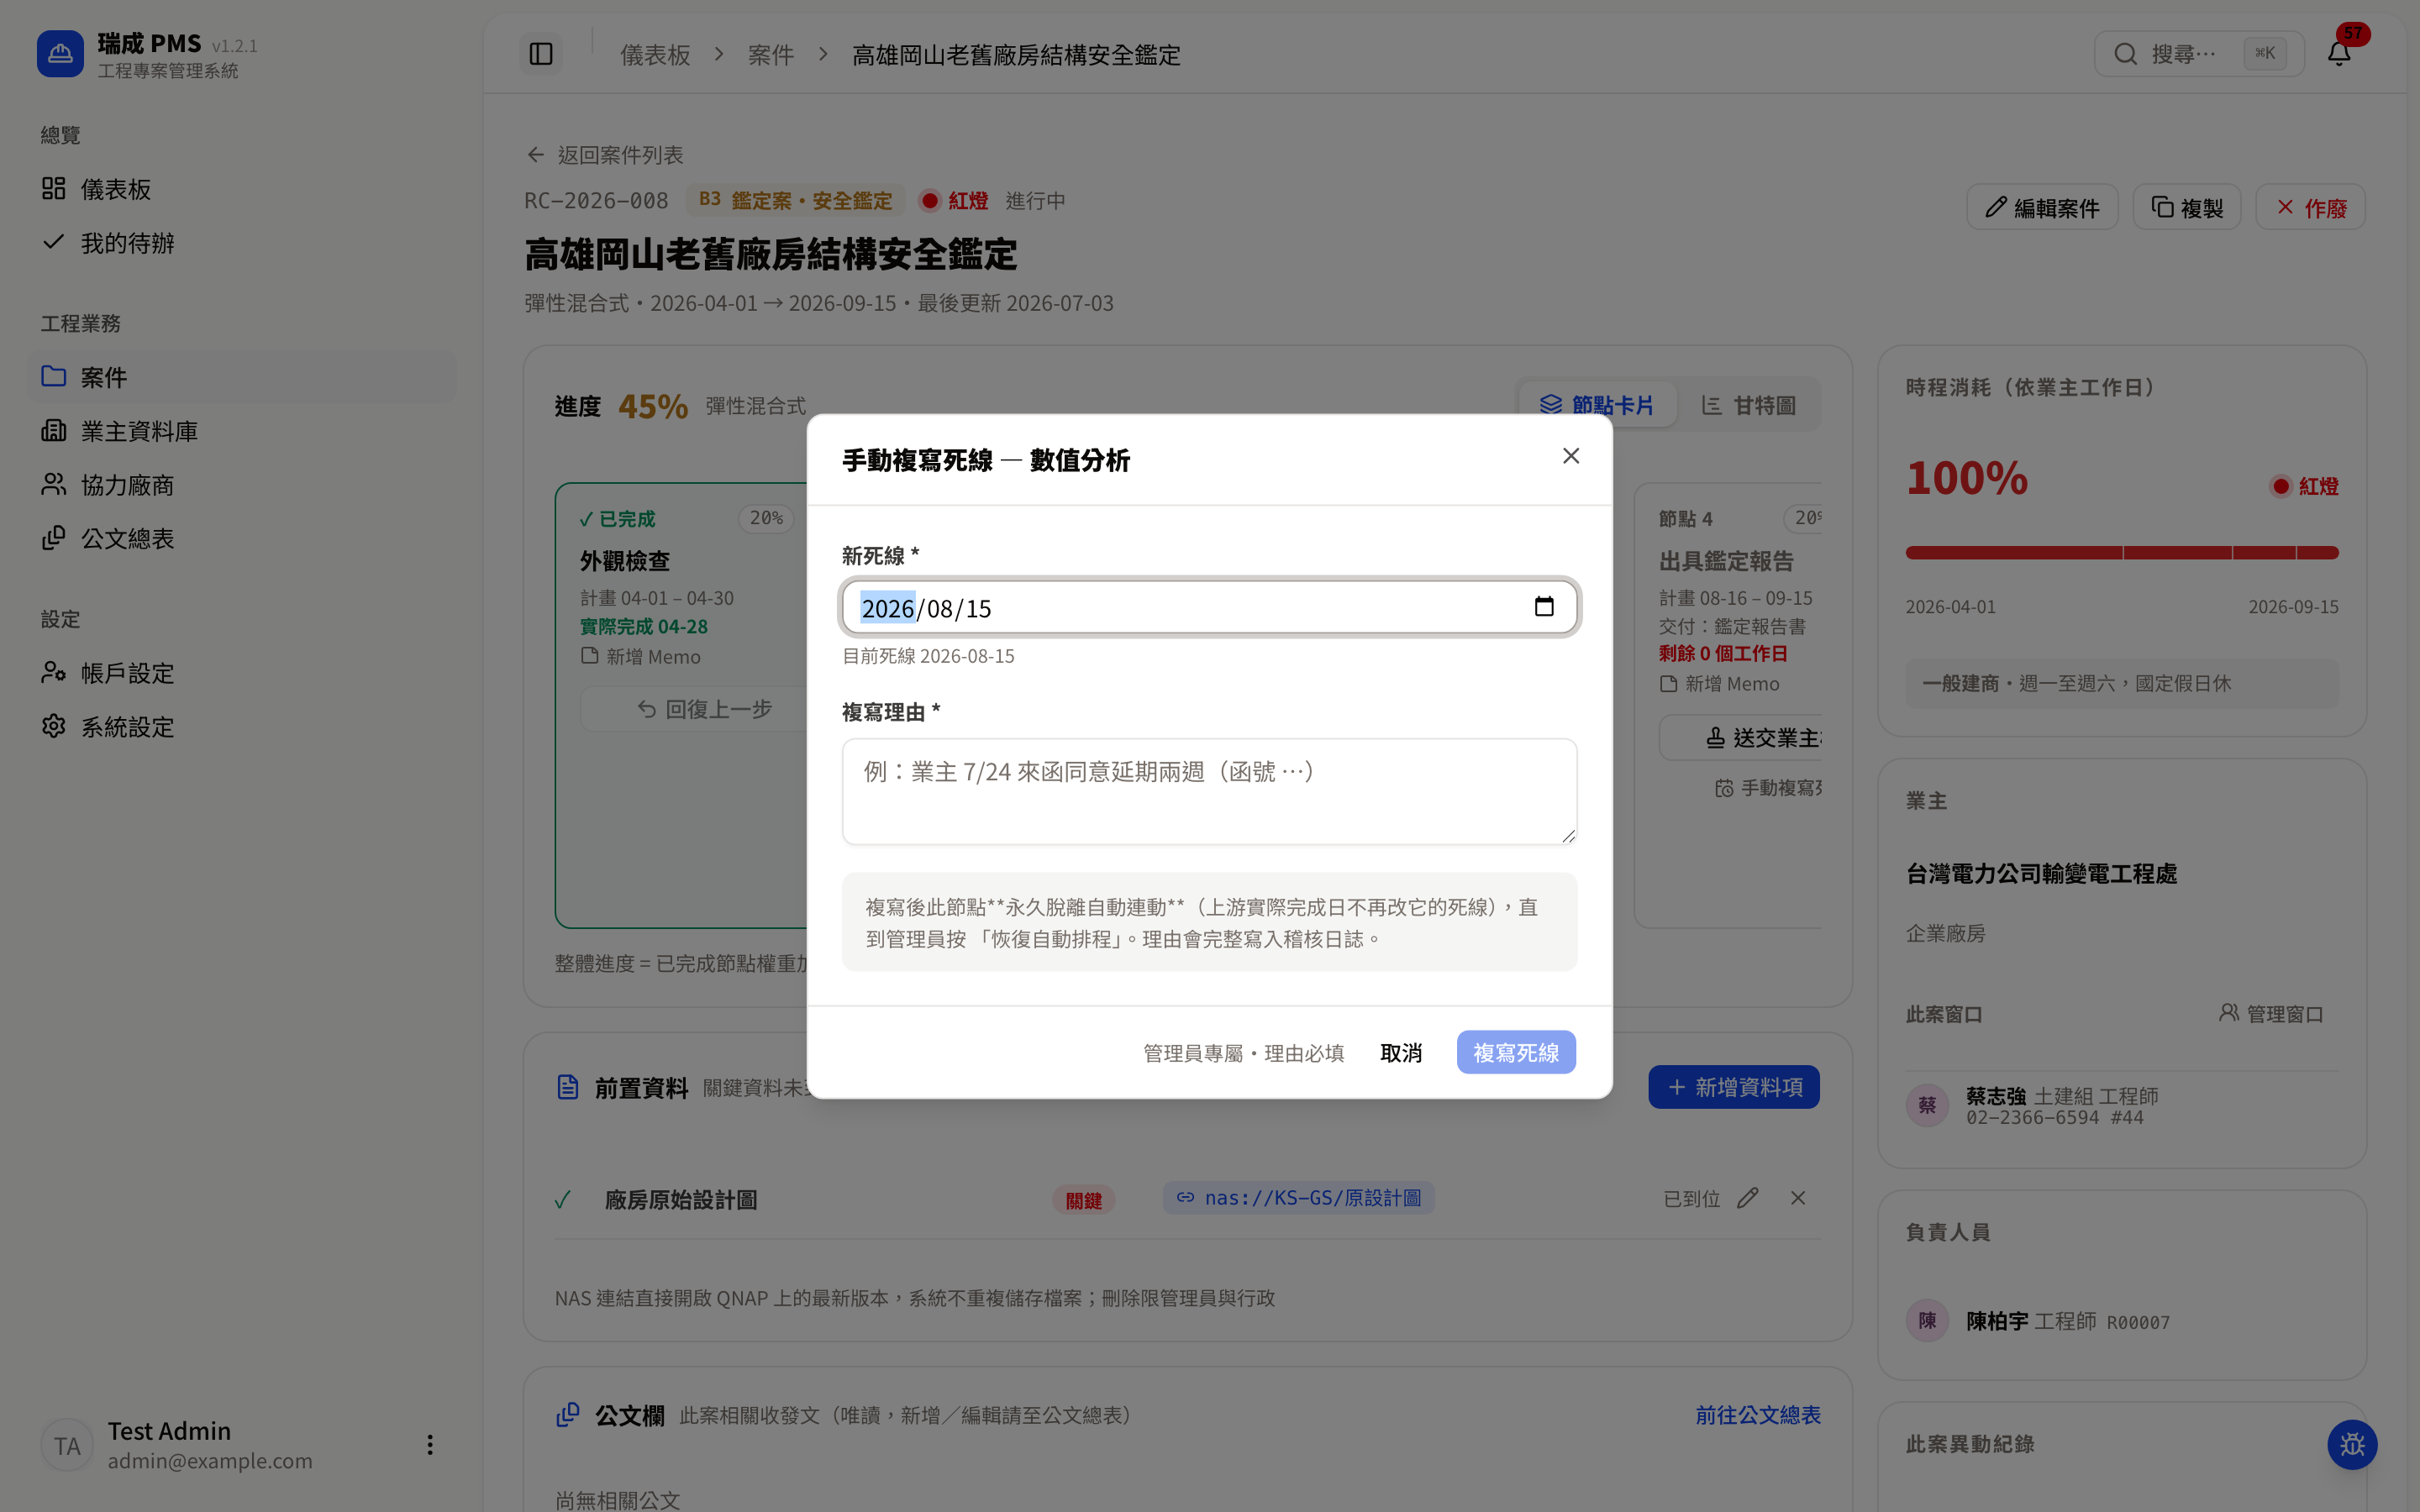Click the 時程消耗 red progress bar
This screenshot has height=1512, width=2420.
pos(2122,553)
